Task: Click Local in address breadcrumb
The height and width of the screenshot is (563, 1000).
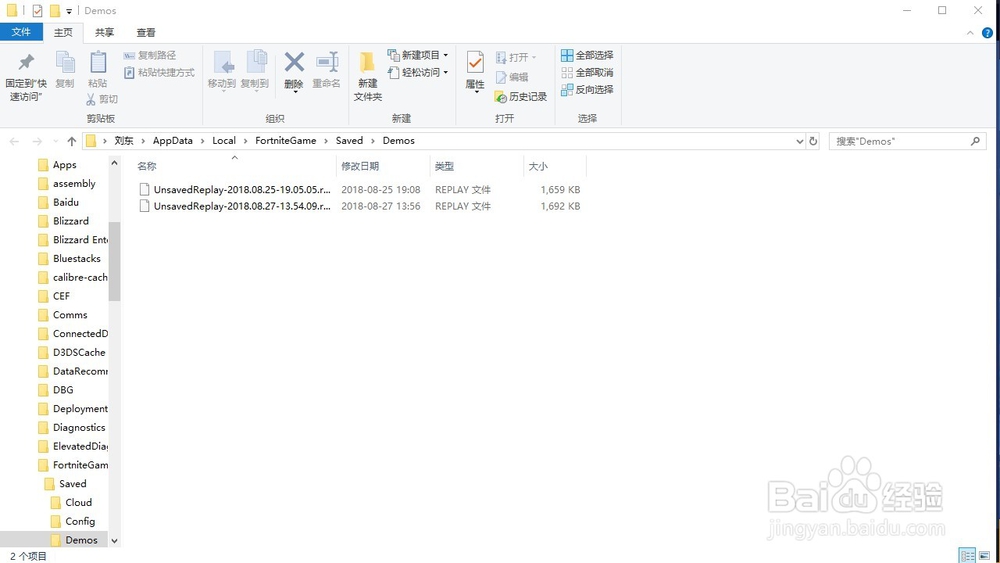Action: (x=224, y=141)
